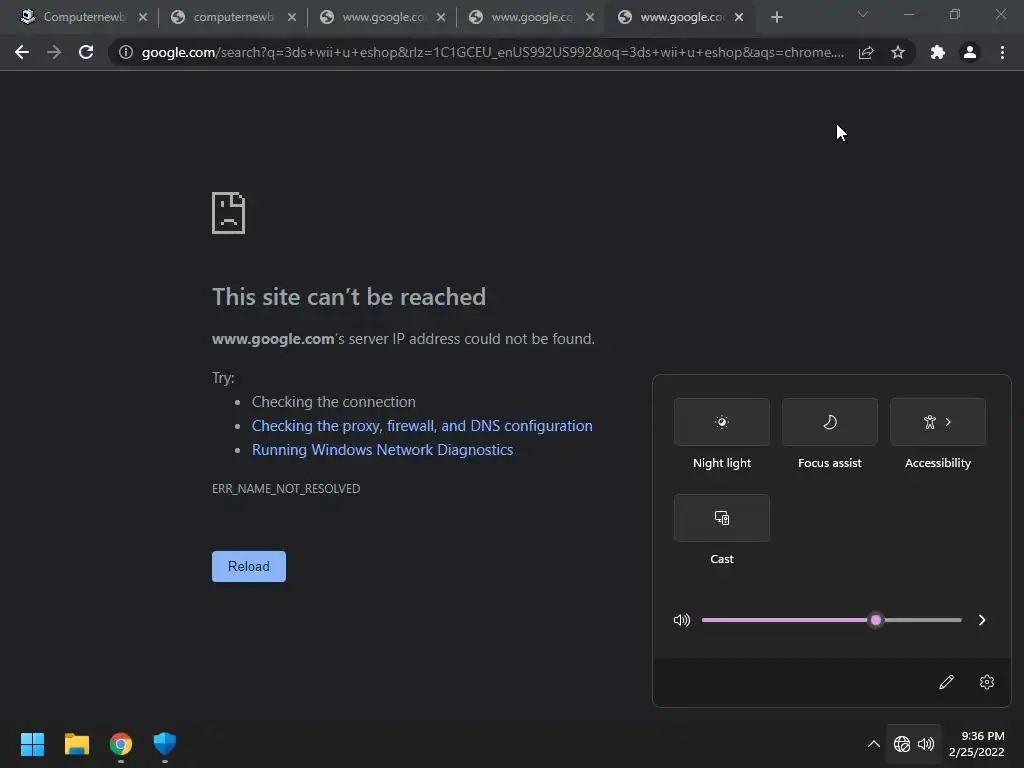Run Windows Network Diagnostics link

click(x=382, y=450)
